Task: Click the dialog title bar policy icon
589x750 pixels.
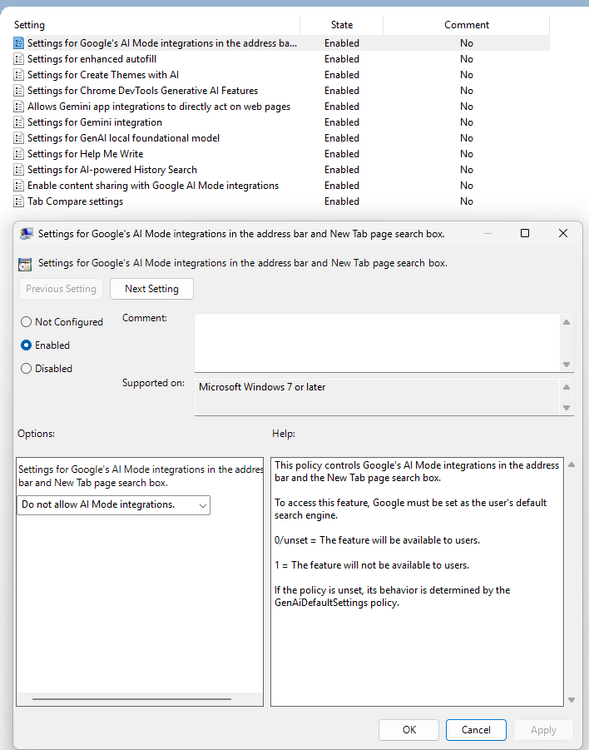Action: pyautogui.click(x=26, y=233)
